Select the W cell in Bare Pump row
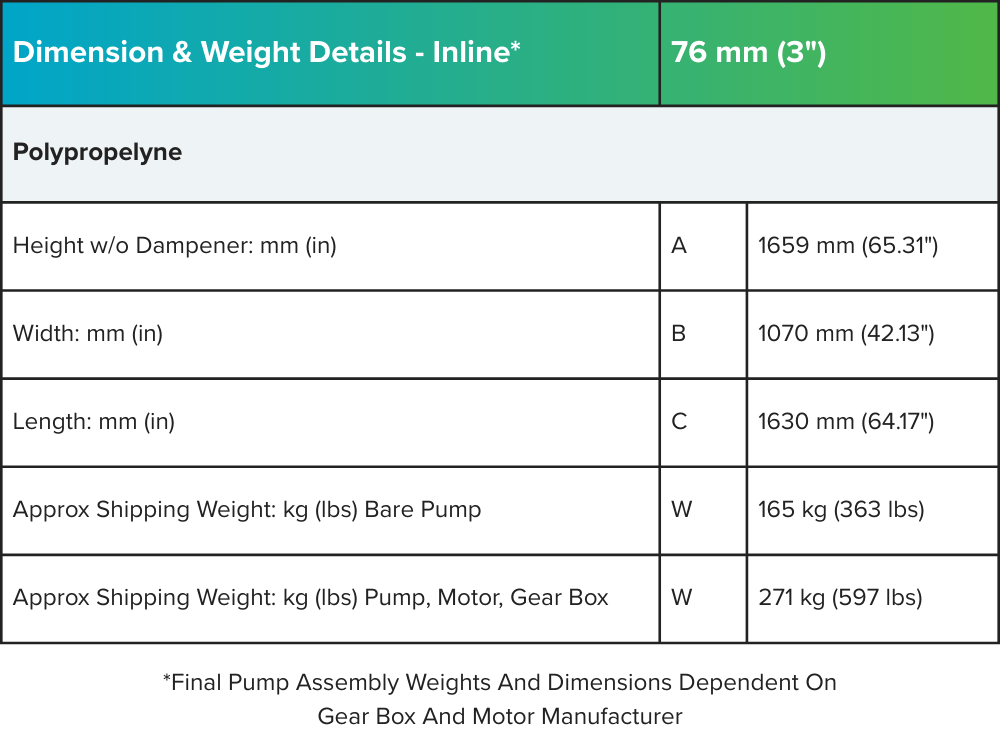Viewport: 1000px width, 750px height. point(682,510)
